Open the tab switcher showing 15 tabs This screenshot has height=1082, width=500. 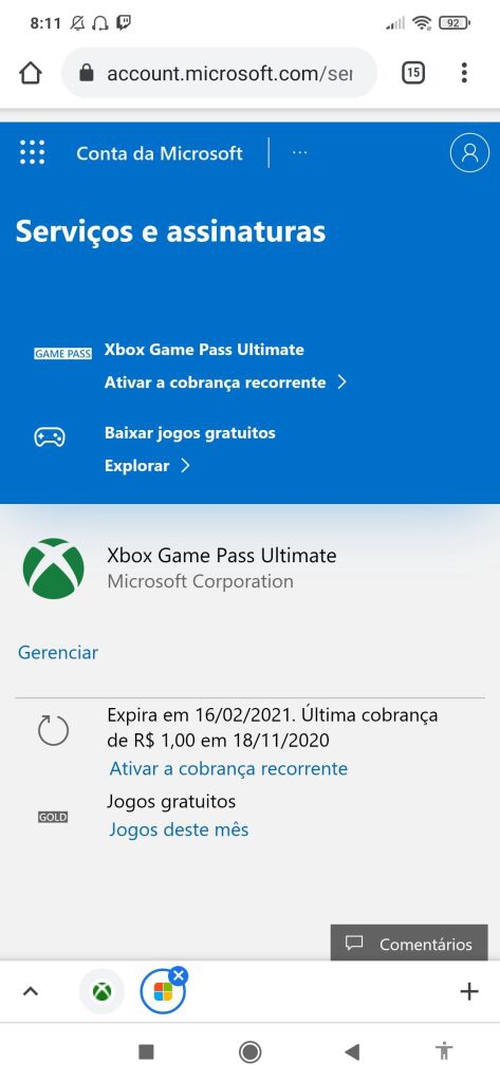412,72
